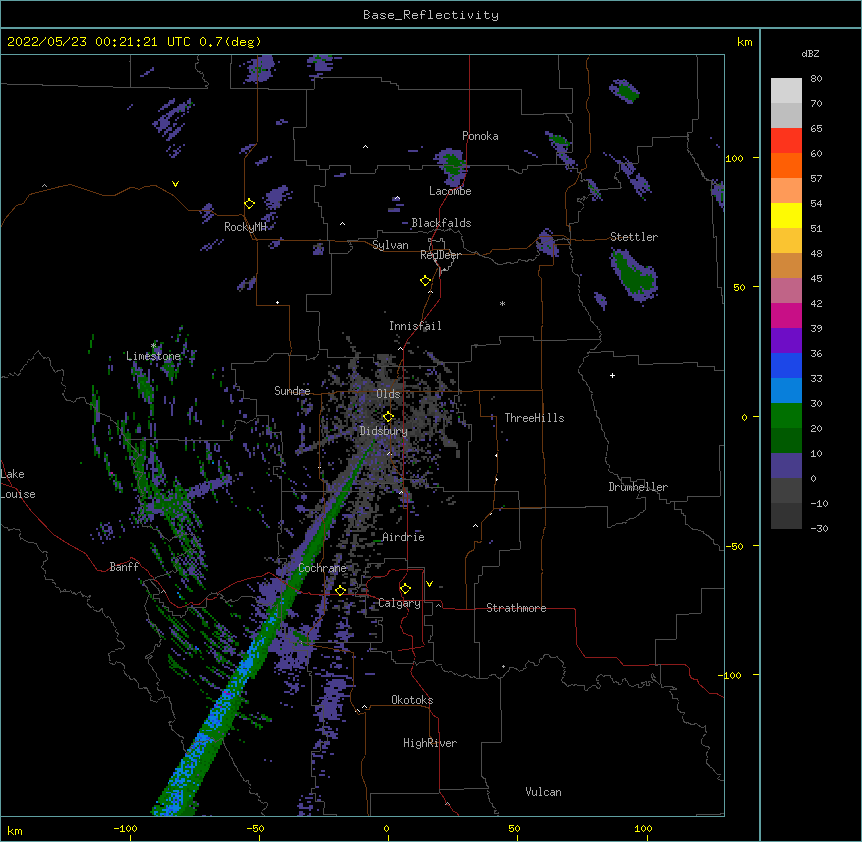Click the -100 tick on bottom axis
Screen dimensions: 862x842
pyautogui.click(x=125, y=829)
